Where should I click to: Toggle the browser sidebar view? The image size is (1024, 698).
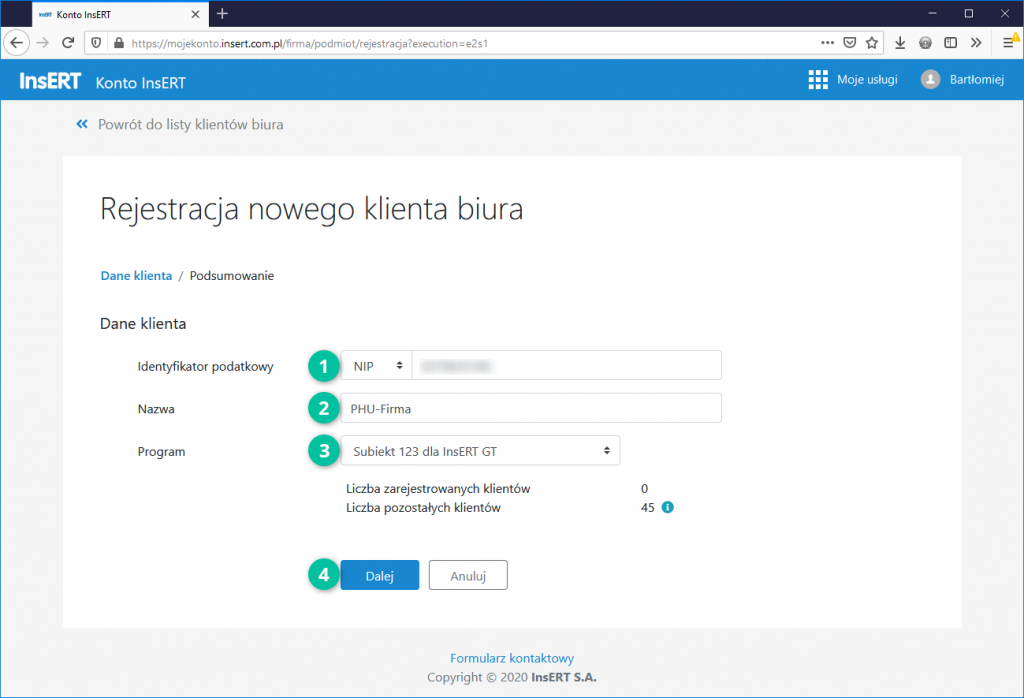(x=951, y=43)
